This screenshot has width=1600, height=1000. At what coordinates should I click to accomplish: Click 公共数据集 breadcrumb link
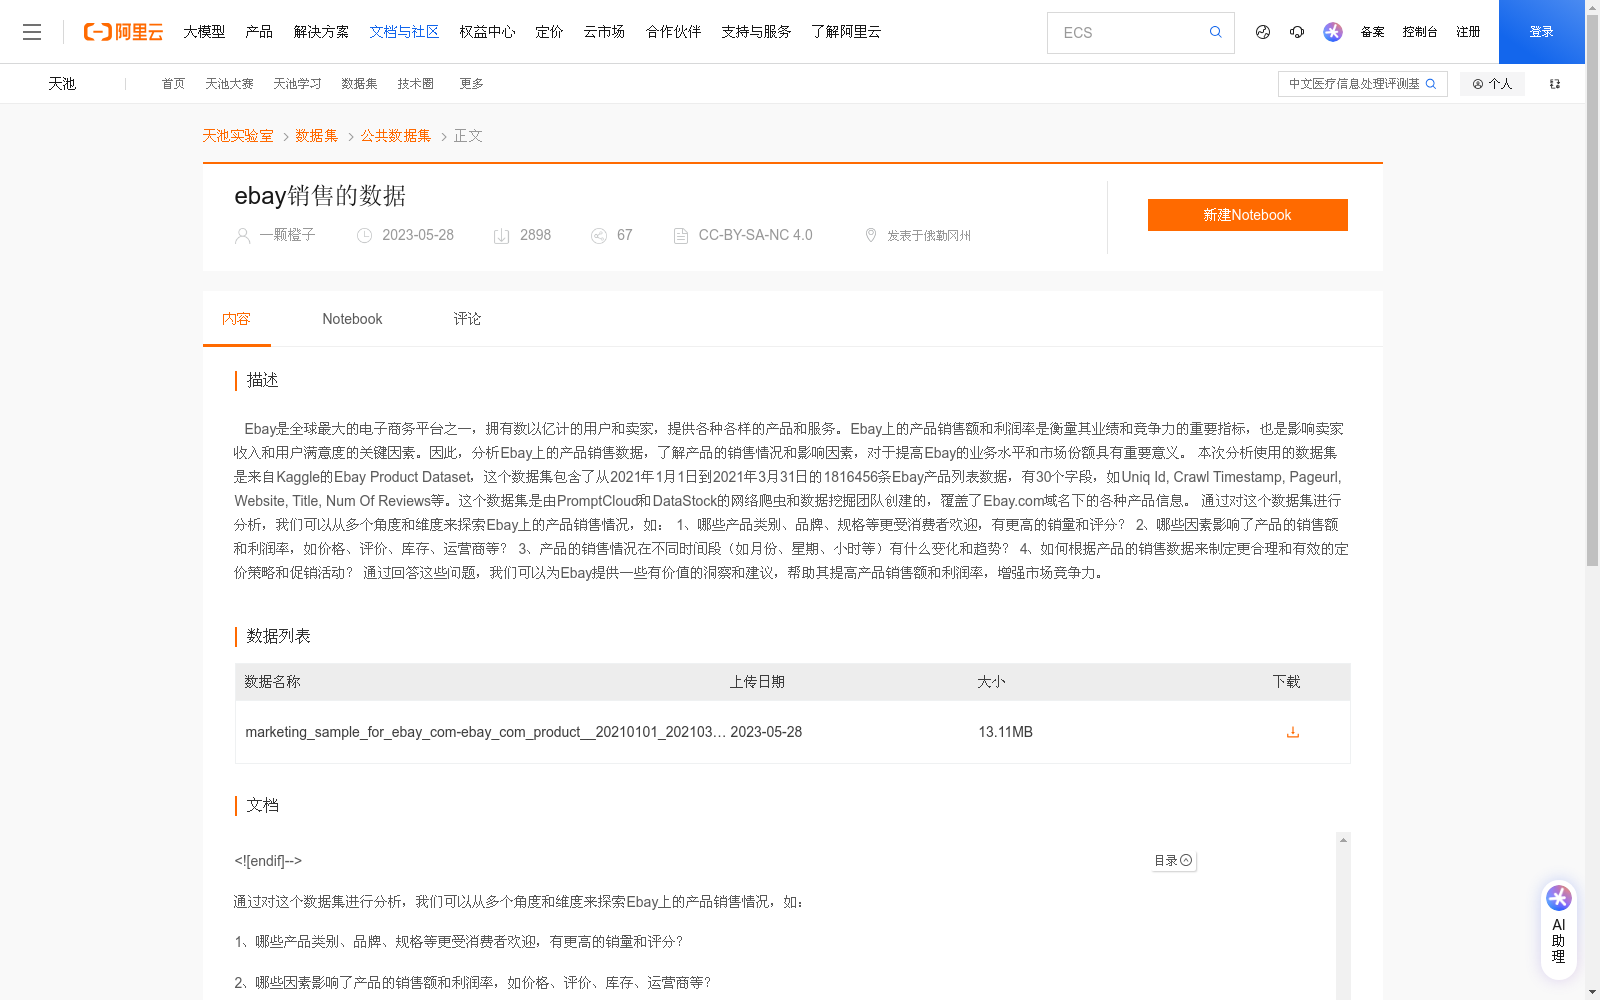(396, 136)
